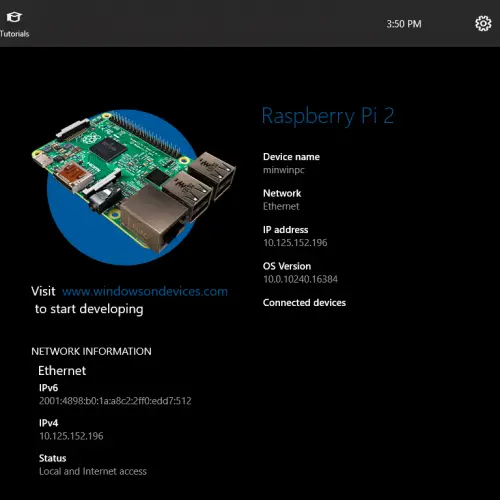The image size is (500, 500).
Task: Click the IPv4 label
Action: 49,423
